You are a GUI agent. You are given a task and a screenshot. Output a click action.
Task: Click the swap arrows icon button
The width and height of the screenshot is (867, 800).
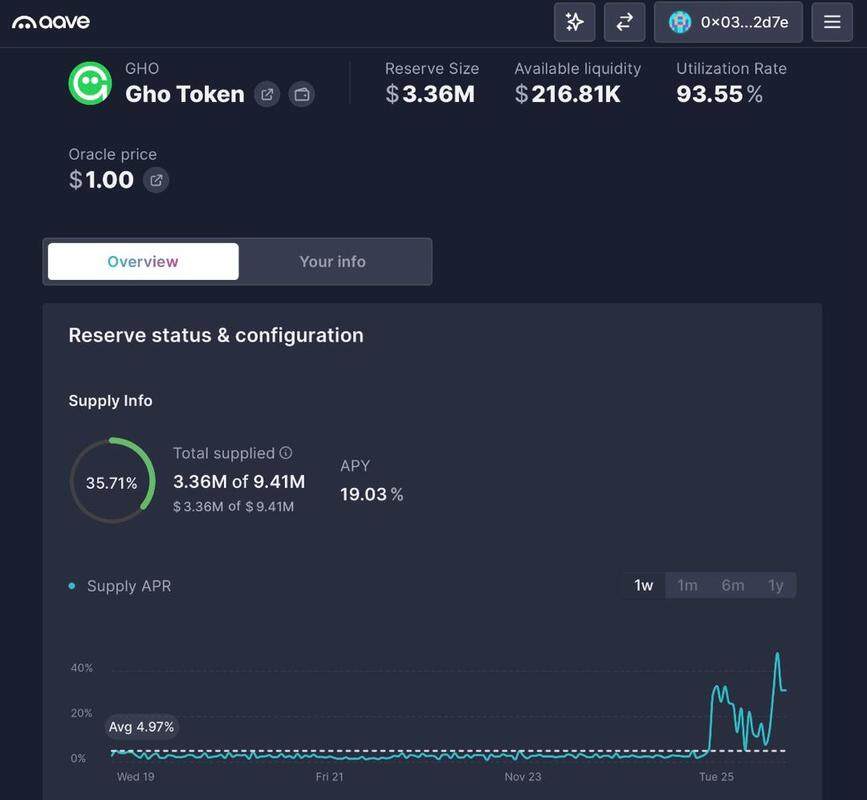(x=624, y=22)
